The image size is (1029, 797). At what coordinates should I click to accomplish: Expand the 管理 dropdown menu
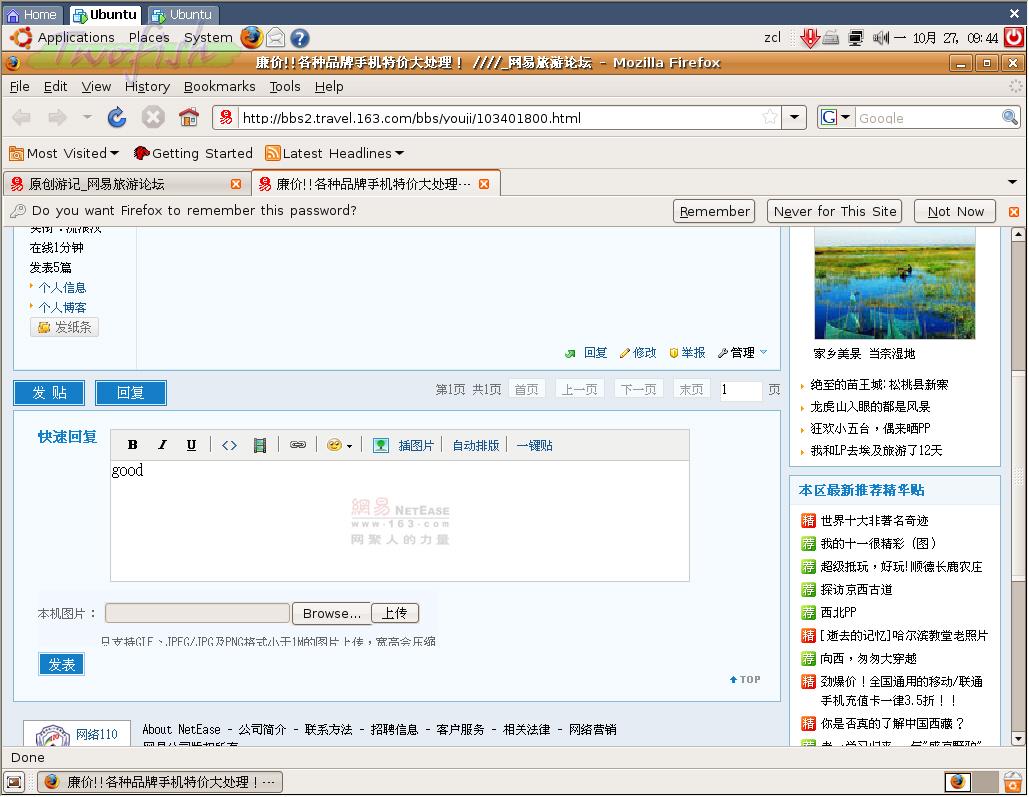click(742, 353)
